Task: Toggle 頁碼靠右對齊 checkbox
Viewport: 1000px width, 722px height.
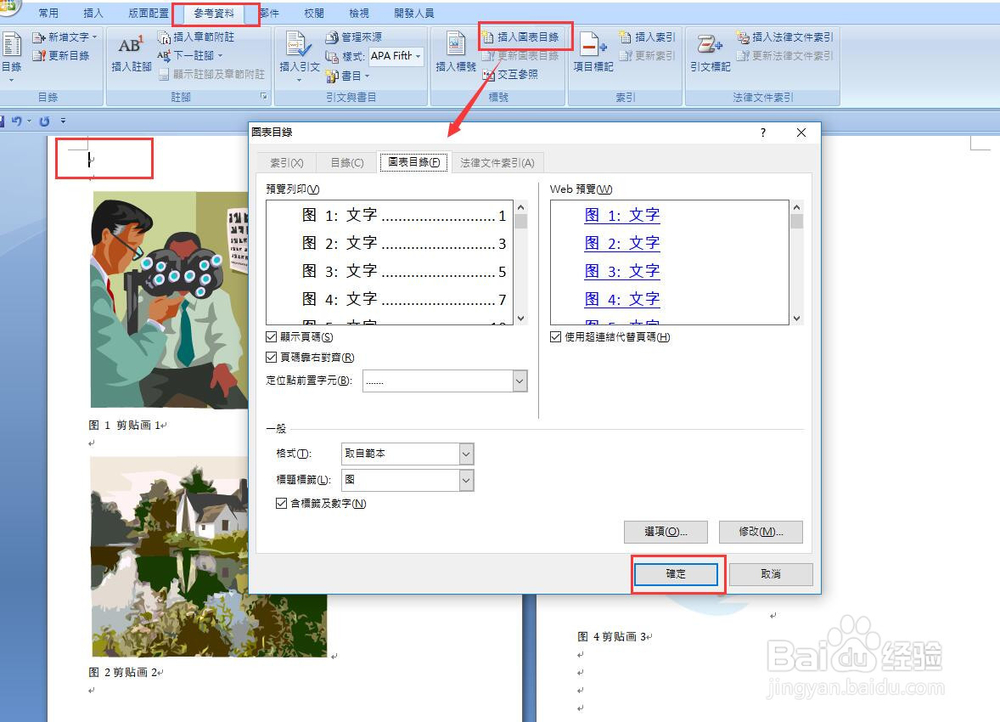Action: (x=272, y=357)
